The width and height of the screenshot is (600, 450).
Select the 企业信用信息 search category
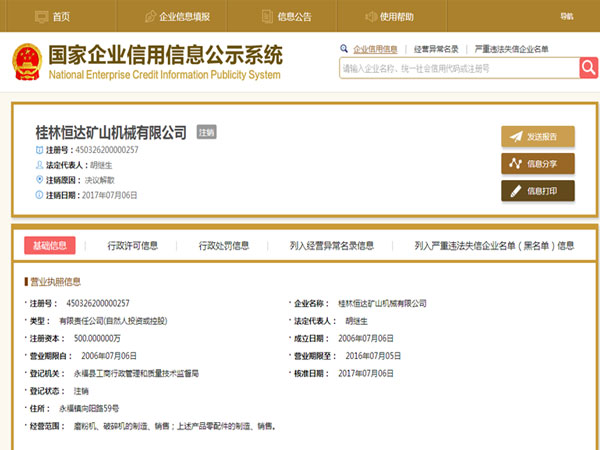375,49
